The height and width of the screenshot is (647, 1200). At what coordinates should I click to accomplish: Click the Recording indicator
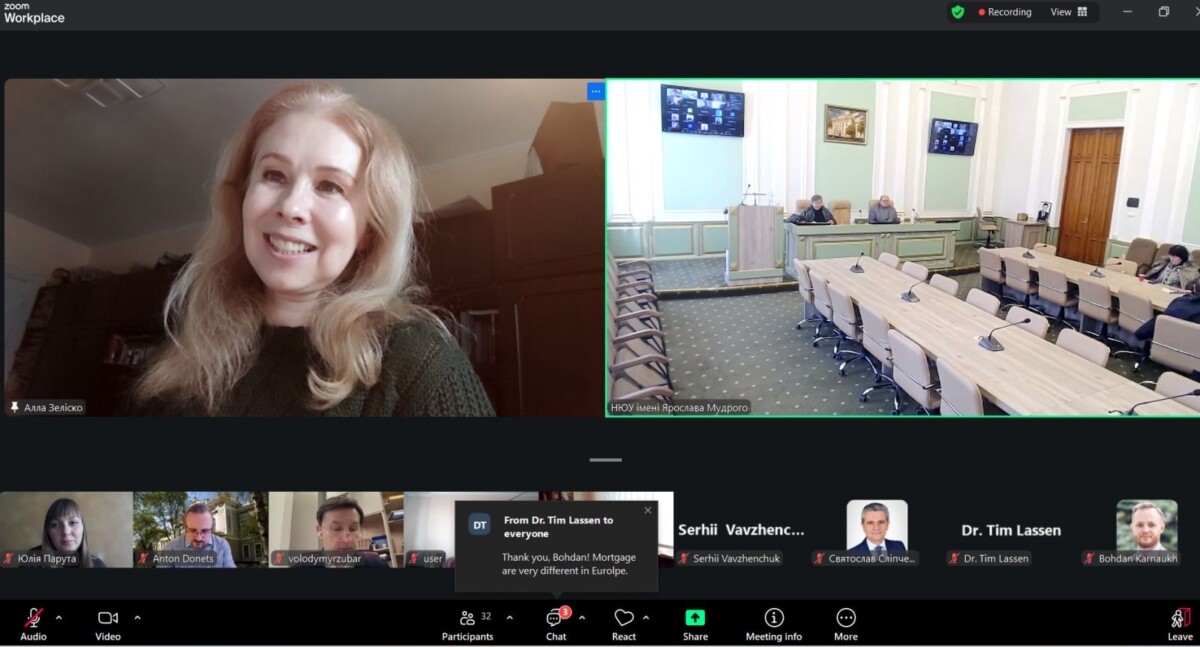1004,12
